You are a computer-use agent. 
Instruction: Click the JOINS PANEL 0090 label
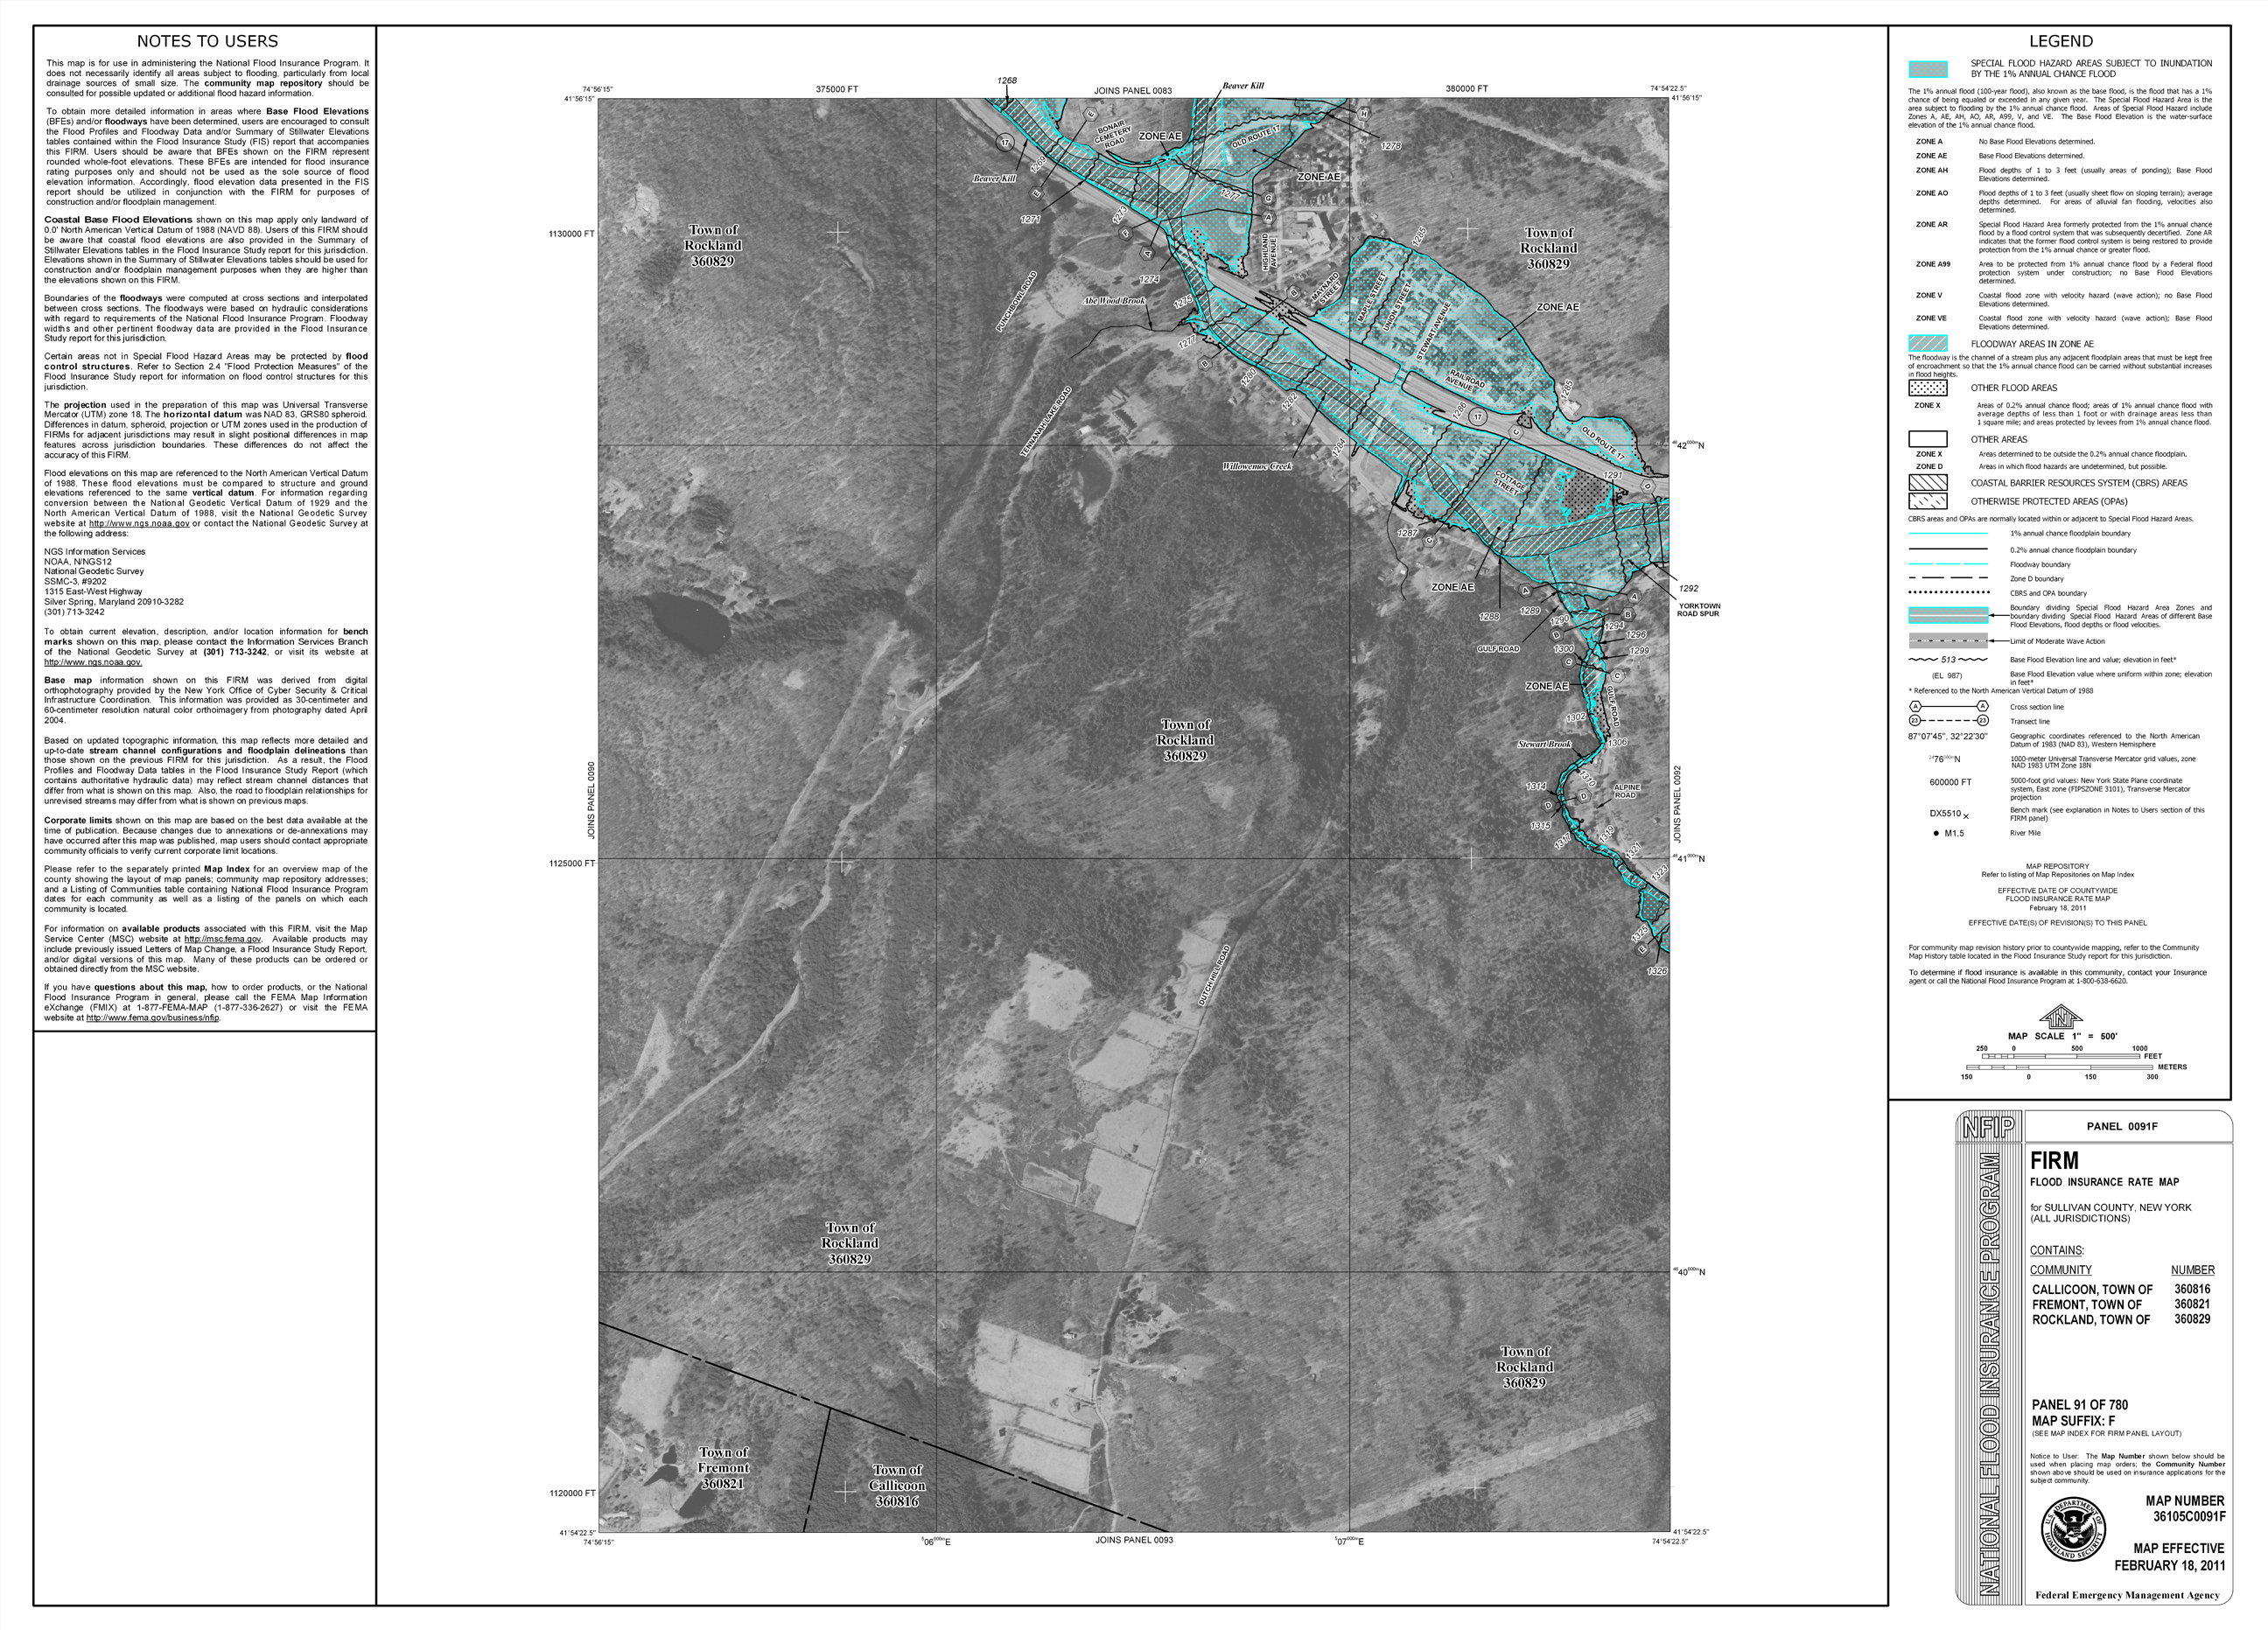(x=591, y=800)
